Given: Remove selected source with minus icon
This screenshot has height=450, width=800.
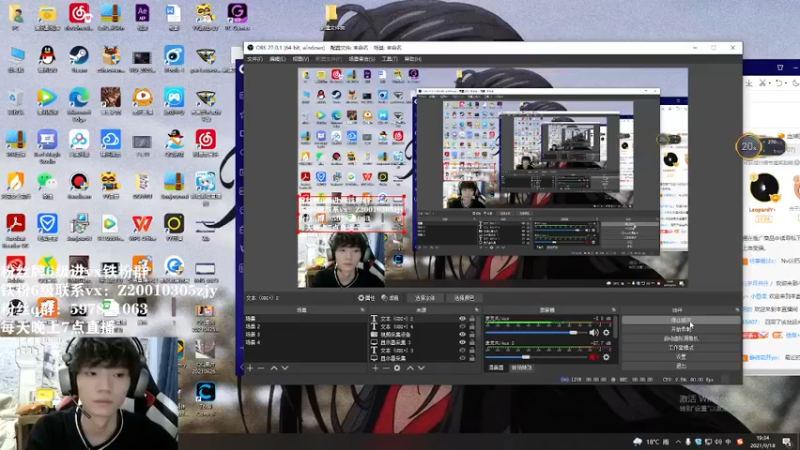Looking at the screenshot, I should pyautogui.click(x=386, y=368).
